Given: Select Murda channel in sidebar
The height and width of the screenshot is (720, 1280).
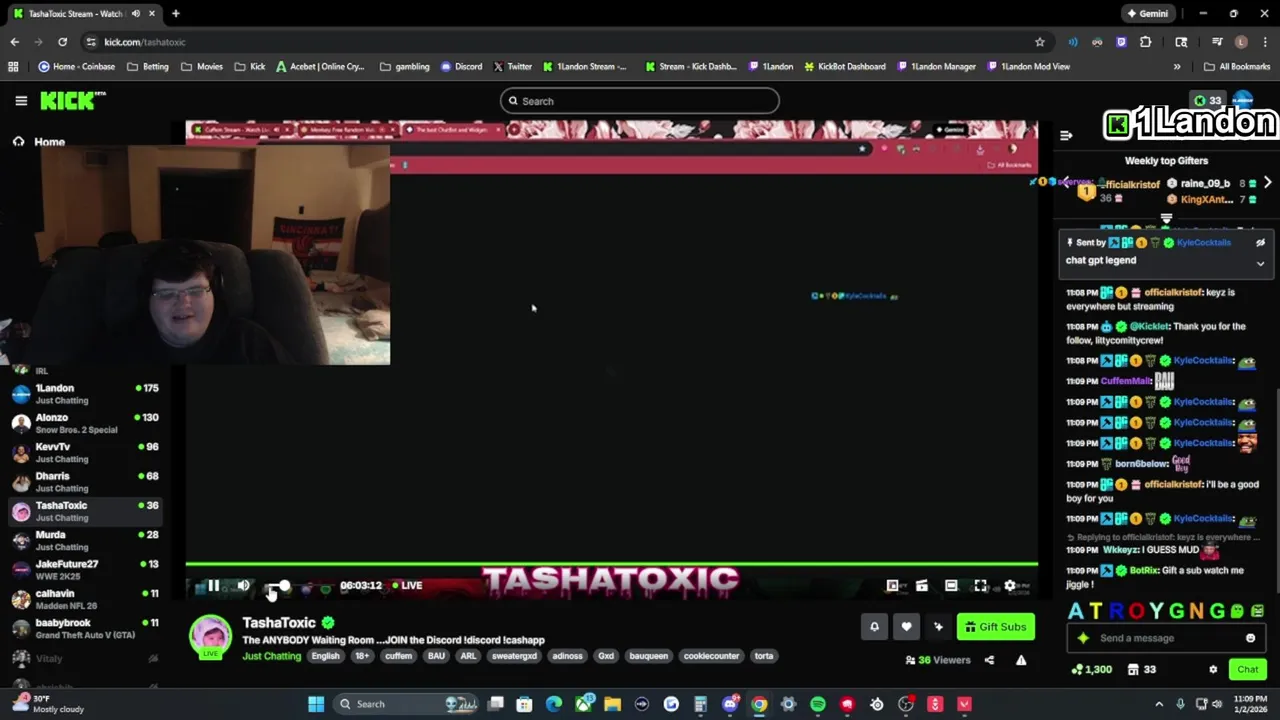Looking at the screenshot, I should point(86,540).
